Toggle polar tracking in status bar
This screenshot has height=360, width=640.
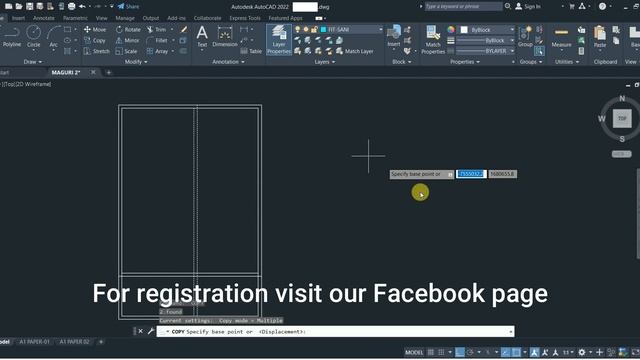tap(470, 352)
